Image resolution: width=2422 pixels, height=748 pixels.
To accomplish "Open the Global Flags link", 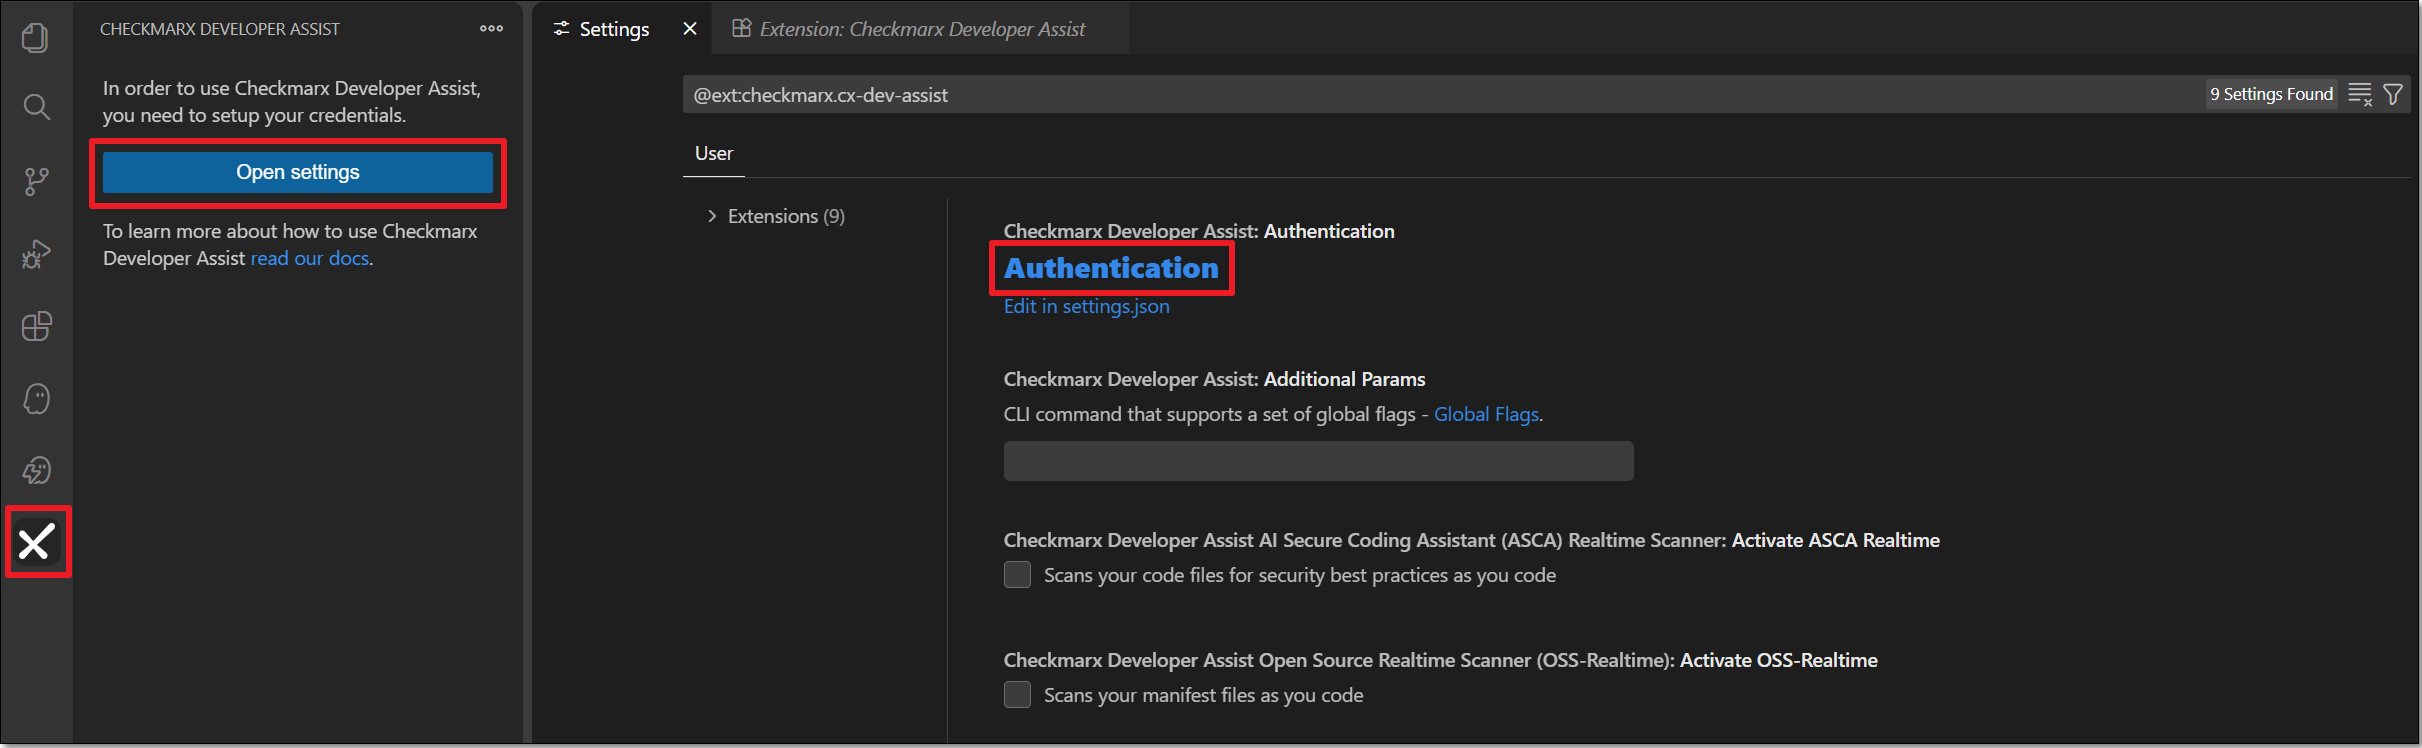I will (1486, 414).
